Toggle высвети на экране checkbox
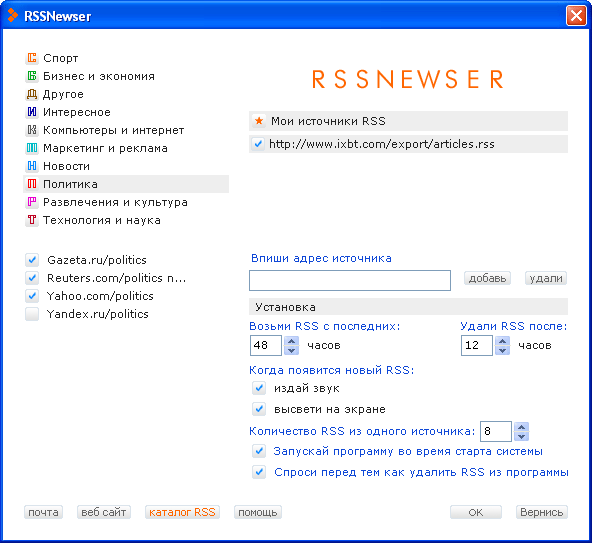The image size is (592, 543). (x=259, y=409)
